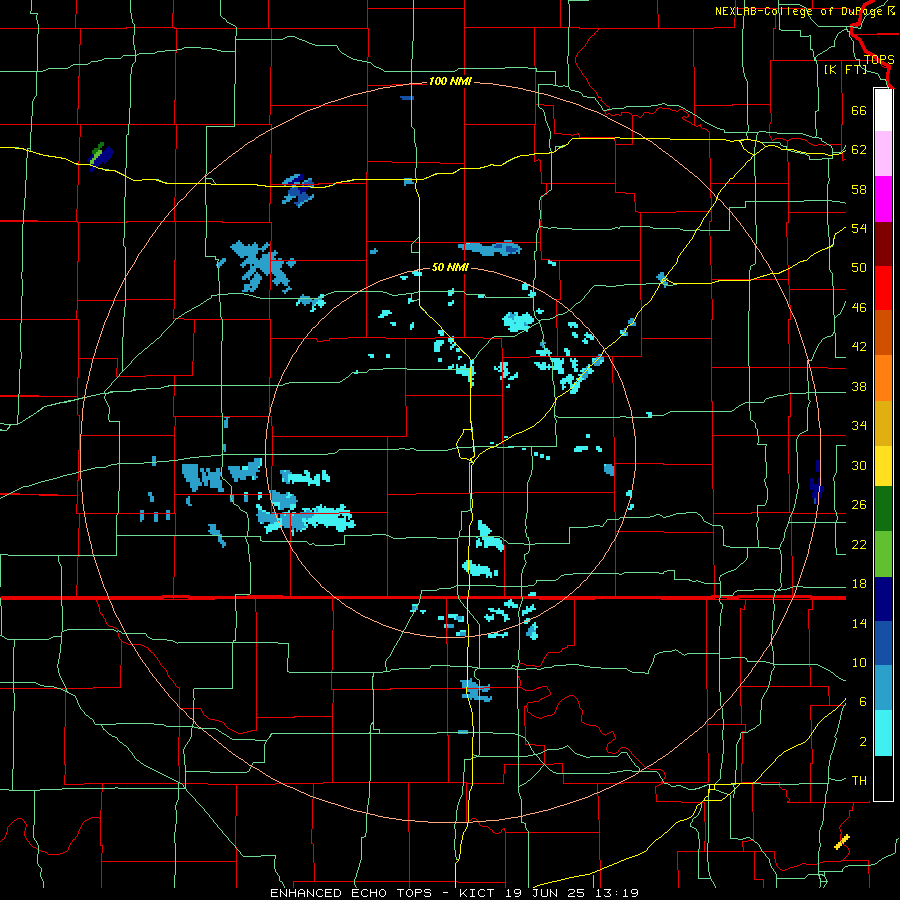Click the yellow marker in the lower right corner

[x=842, y=842]
